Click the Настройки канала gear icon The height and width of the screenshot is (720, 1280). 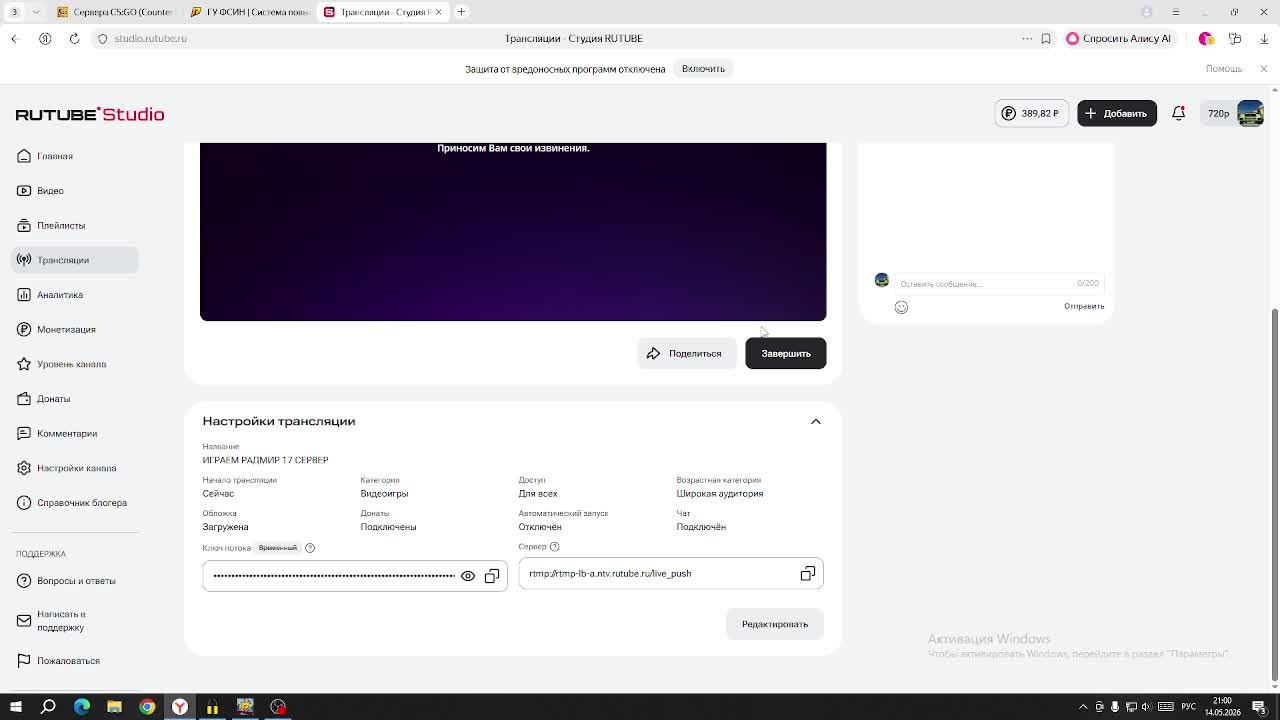pos(24,468)
